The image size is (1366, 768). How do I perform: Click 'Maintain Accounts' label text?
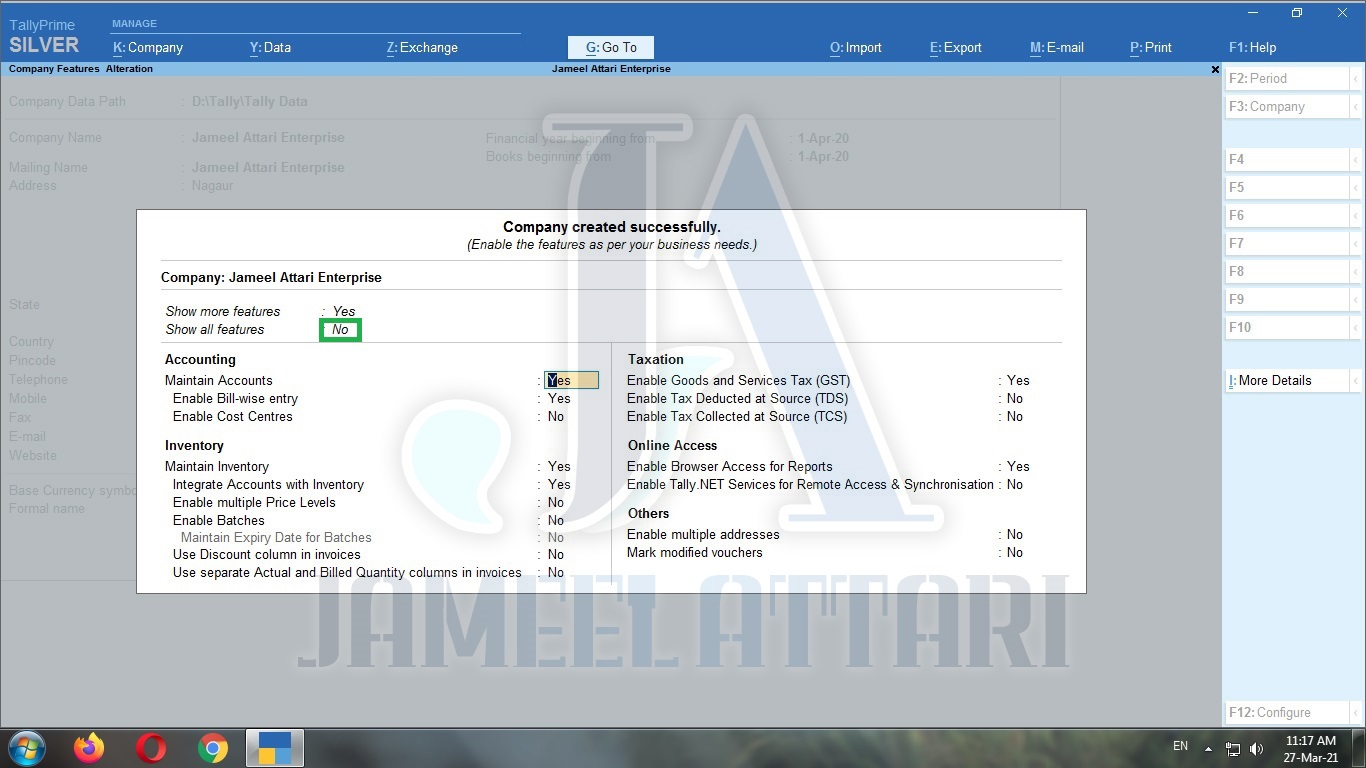[x=218, y=380]
